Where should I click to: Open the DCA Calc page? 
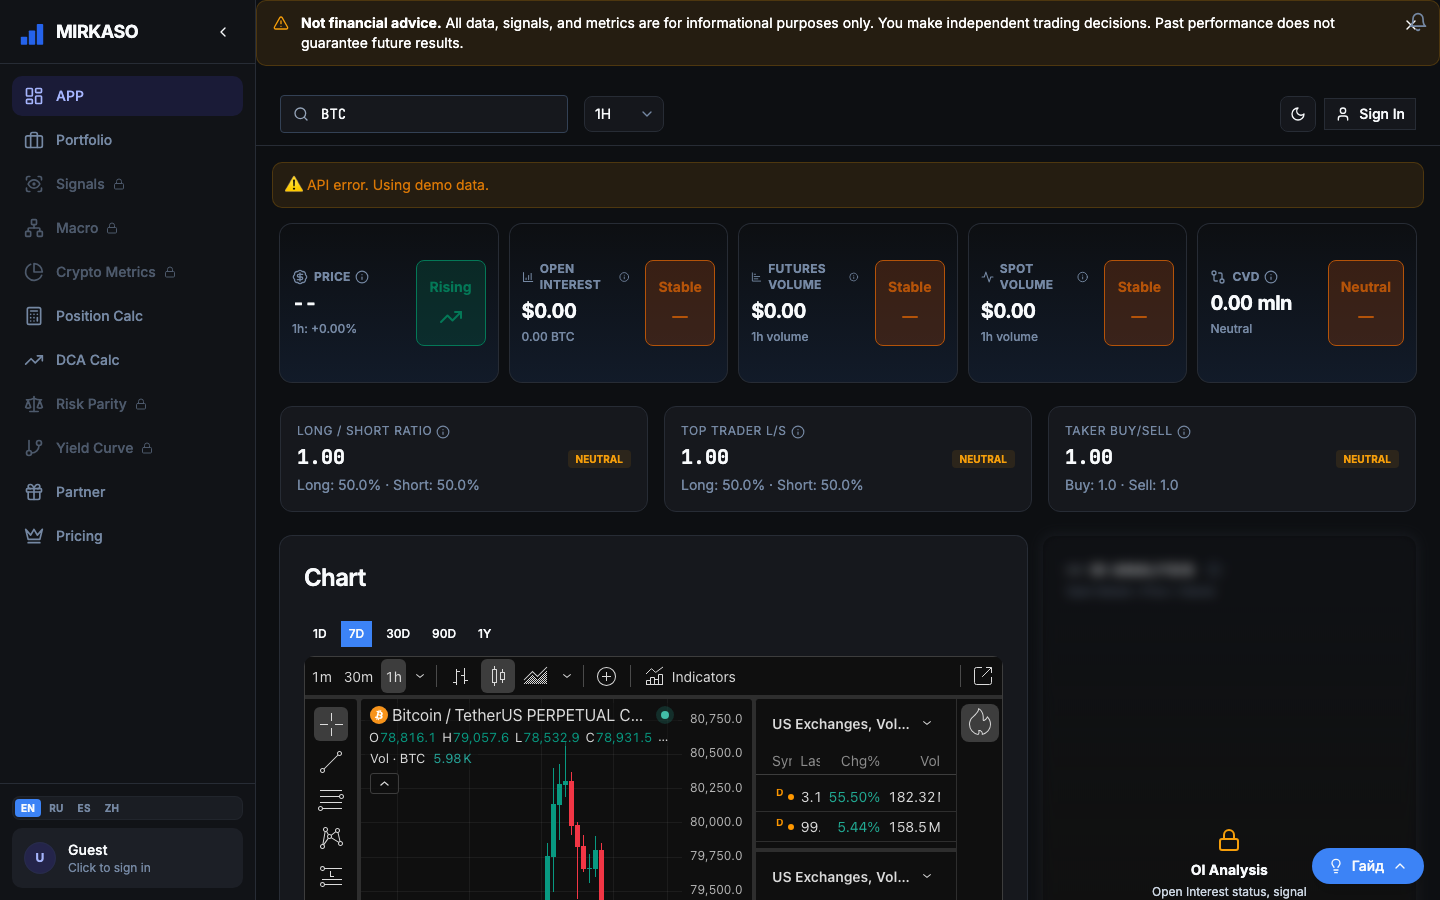click(127, 360)
